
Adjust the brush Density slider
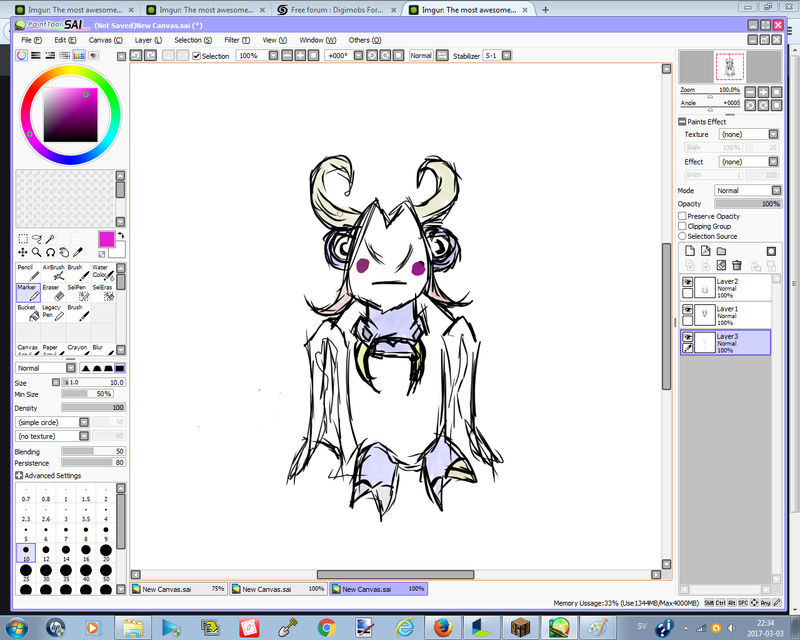coord(93,407)
